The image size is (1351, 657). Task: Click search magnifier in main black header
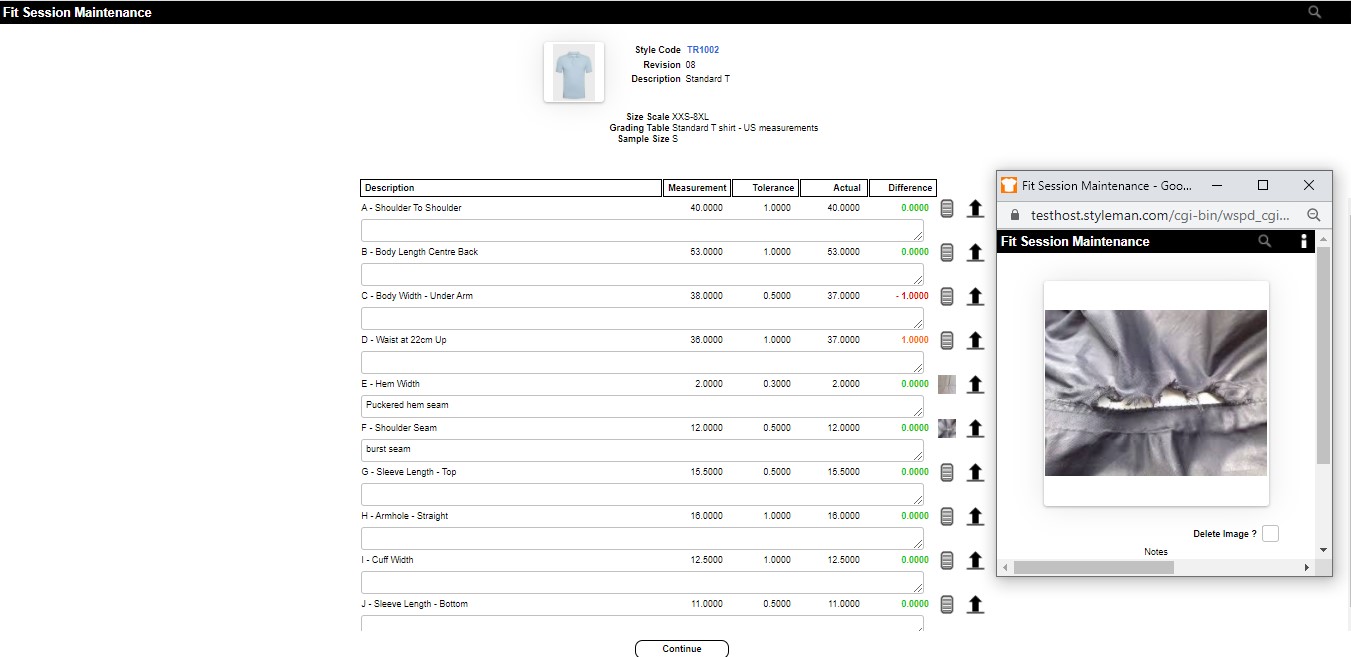click(1315, 12)
